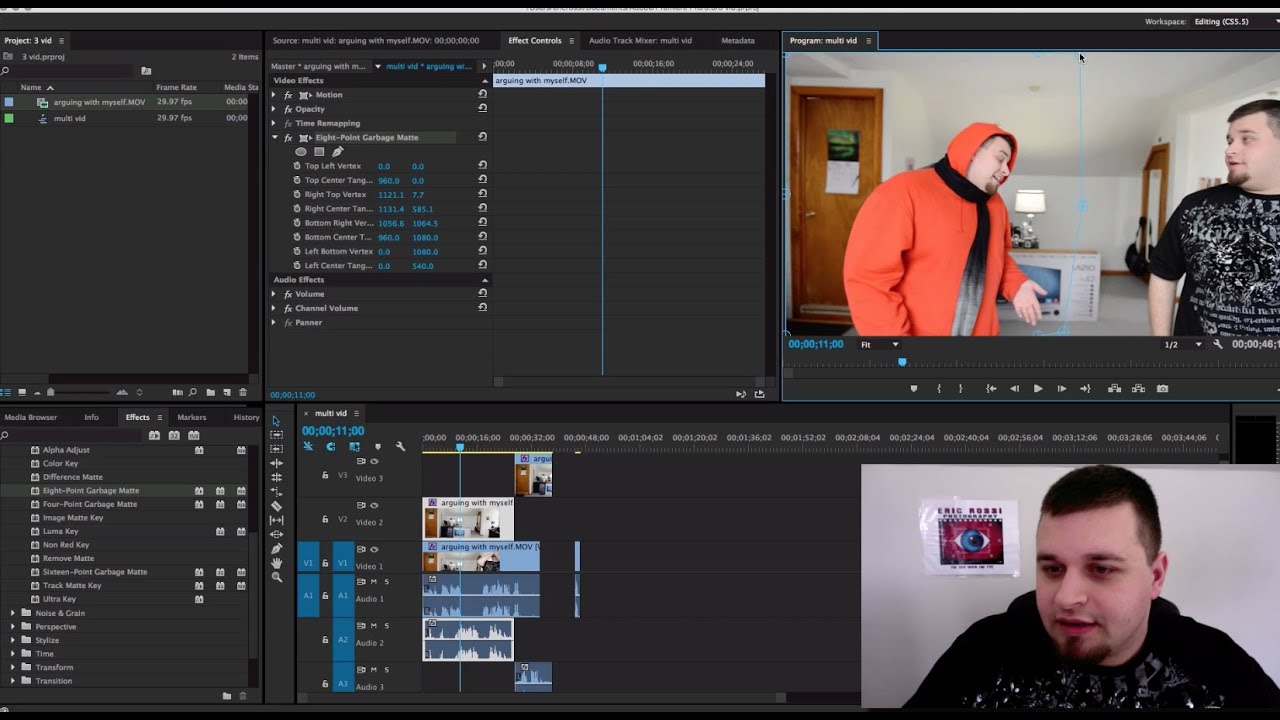Mute the Audio 1 track
Screen dimensions: 1280x720
click(x=374, y=581)
